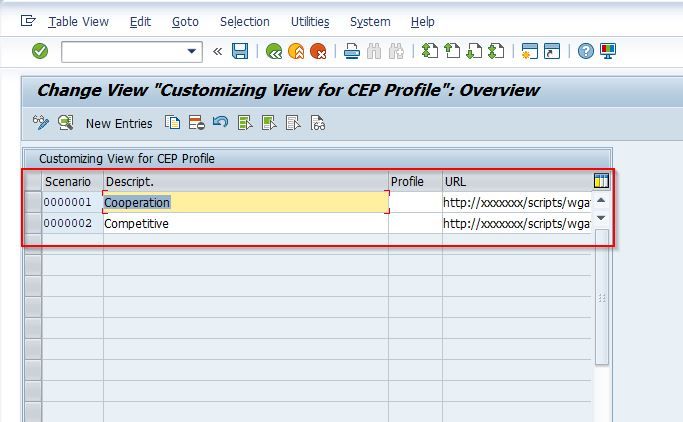Open the System menu

[x=370, y=22]
